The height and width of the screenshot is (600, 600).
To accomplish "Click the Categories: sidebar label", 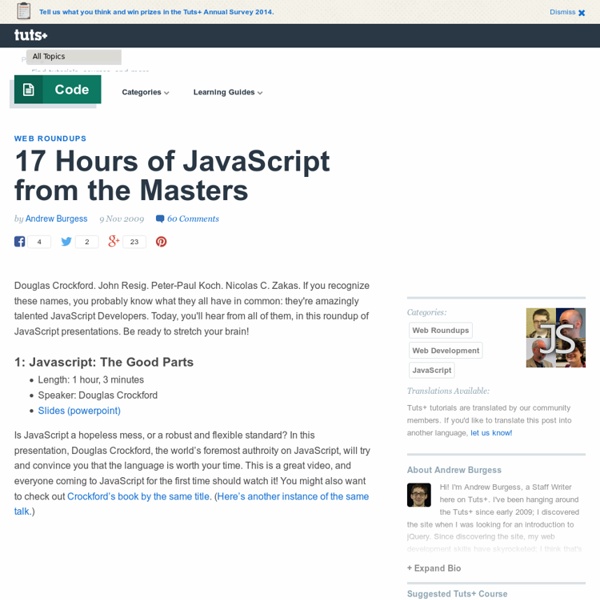I will coord(427,312).
